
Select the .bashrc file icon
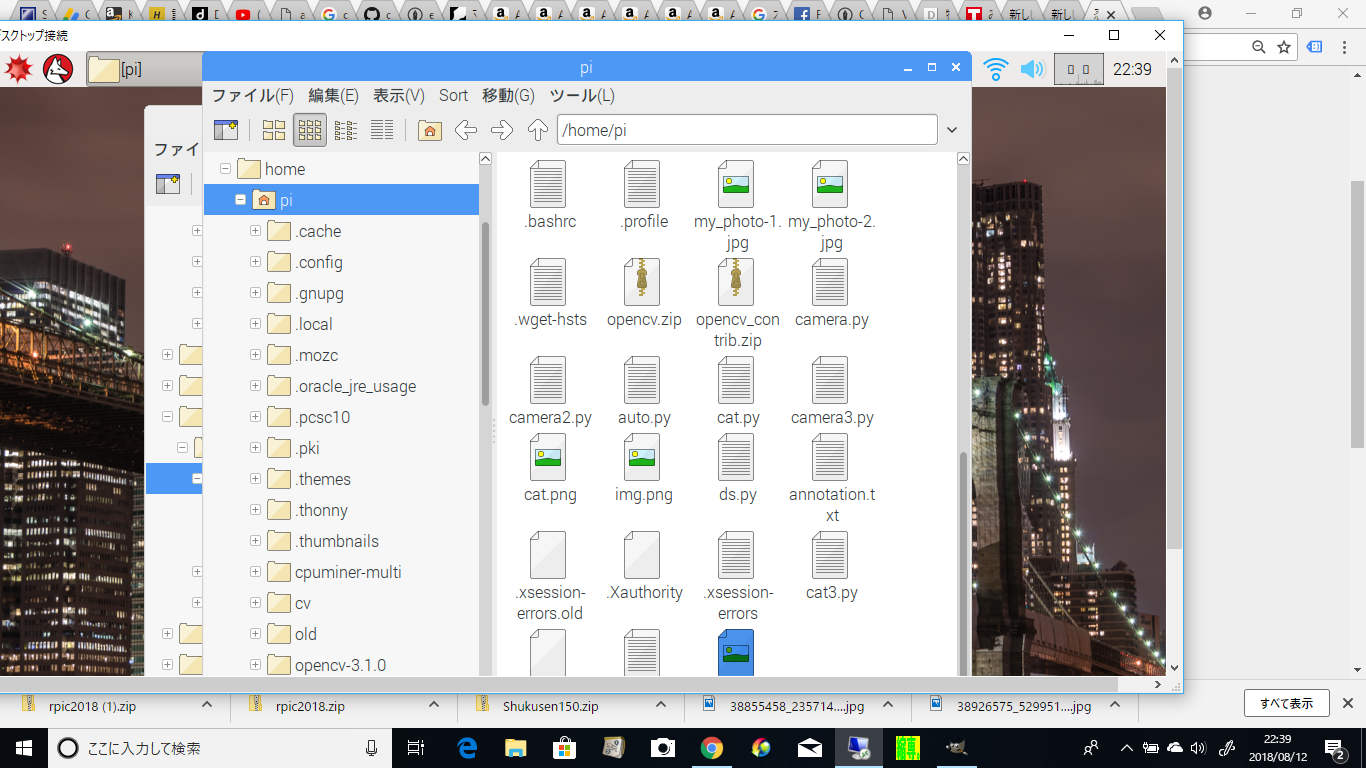(x=548, y=185)
